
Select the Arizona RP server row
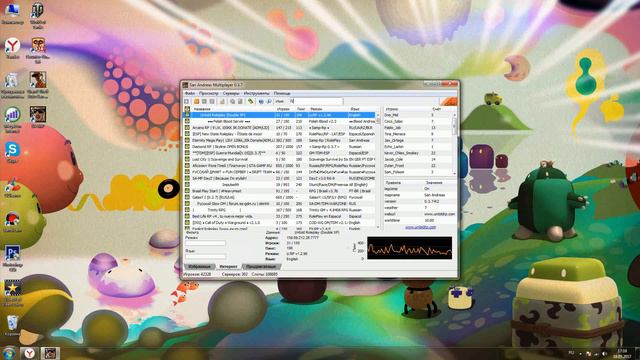click(280, 128)
